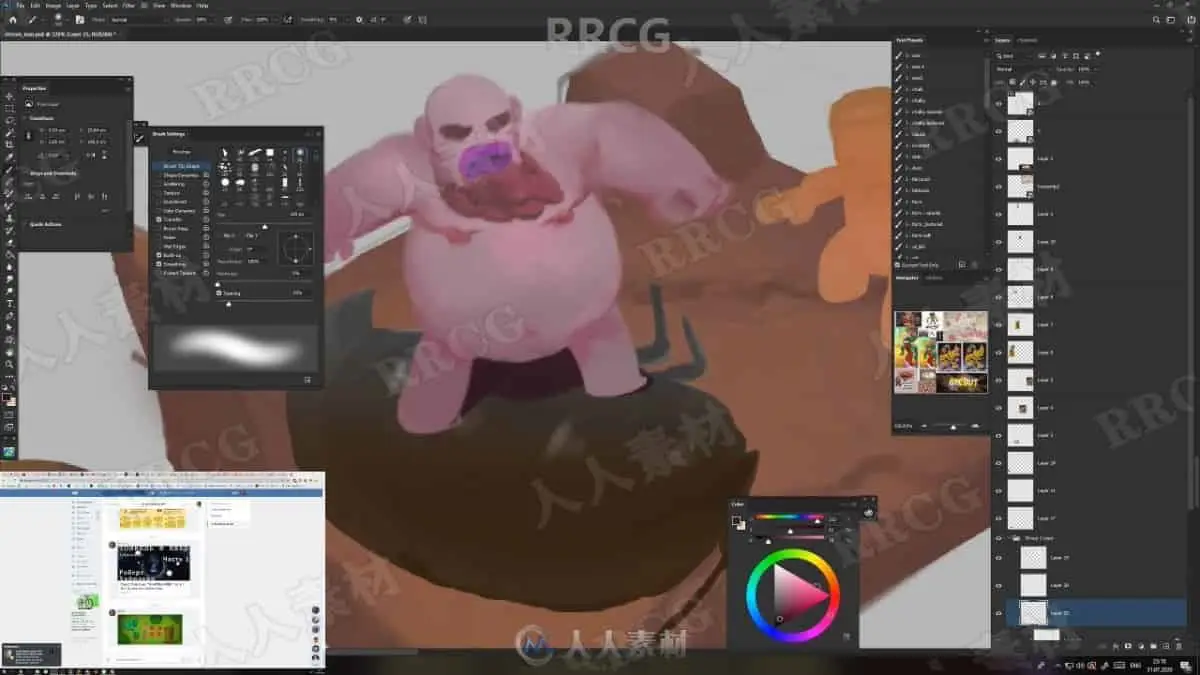The height and width of the screenshot is (675, 1200).
Task: Click the symmetry butterfly icon
Action: pos(422,20)
